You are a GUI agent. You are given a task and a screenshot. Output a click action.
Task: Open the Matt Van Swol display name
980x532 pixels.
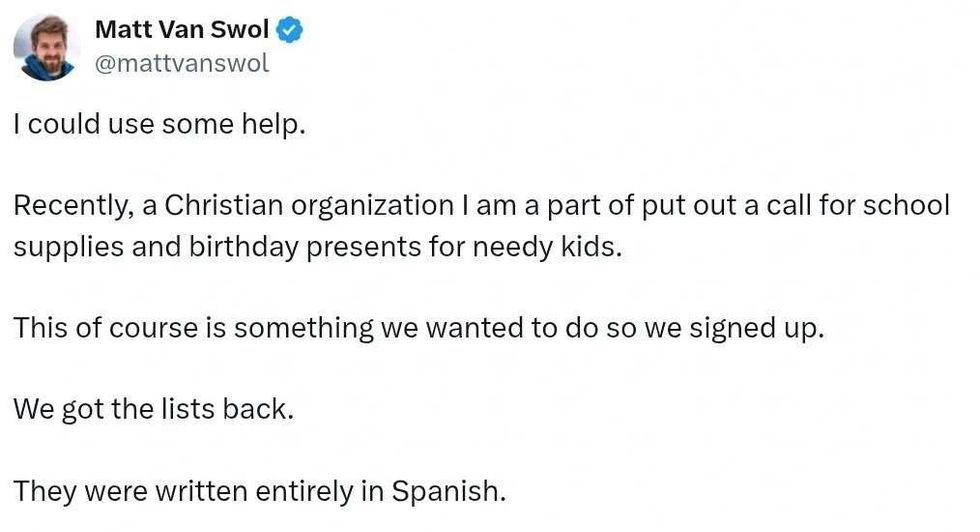182,29
